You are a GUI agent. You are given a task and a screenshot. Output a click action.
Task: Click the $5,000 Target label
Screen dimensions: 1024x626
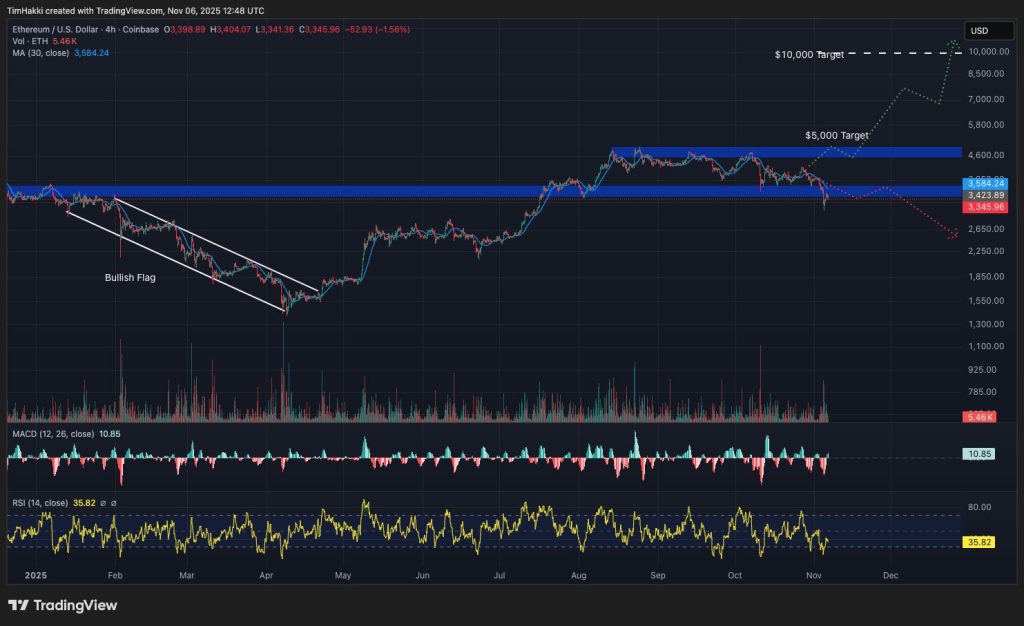[x=836, y=134]
